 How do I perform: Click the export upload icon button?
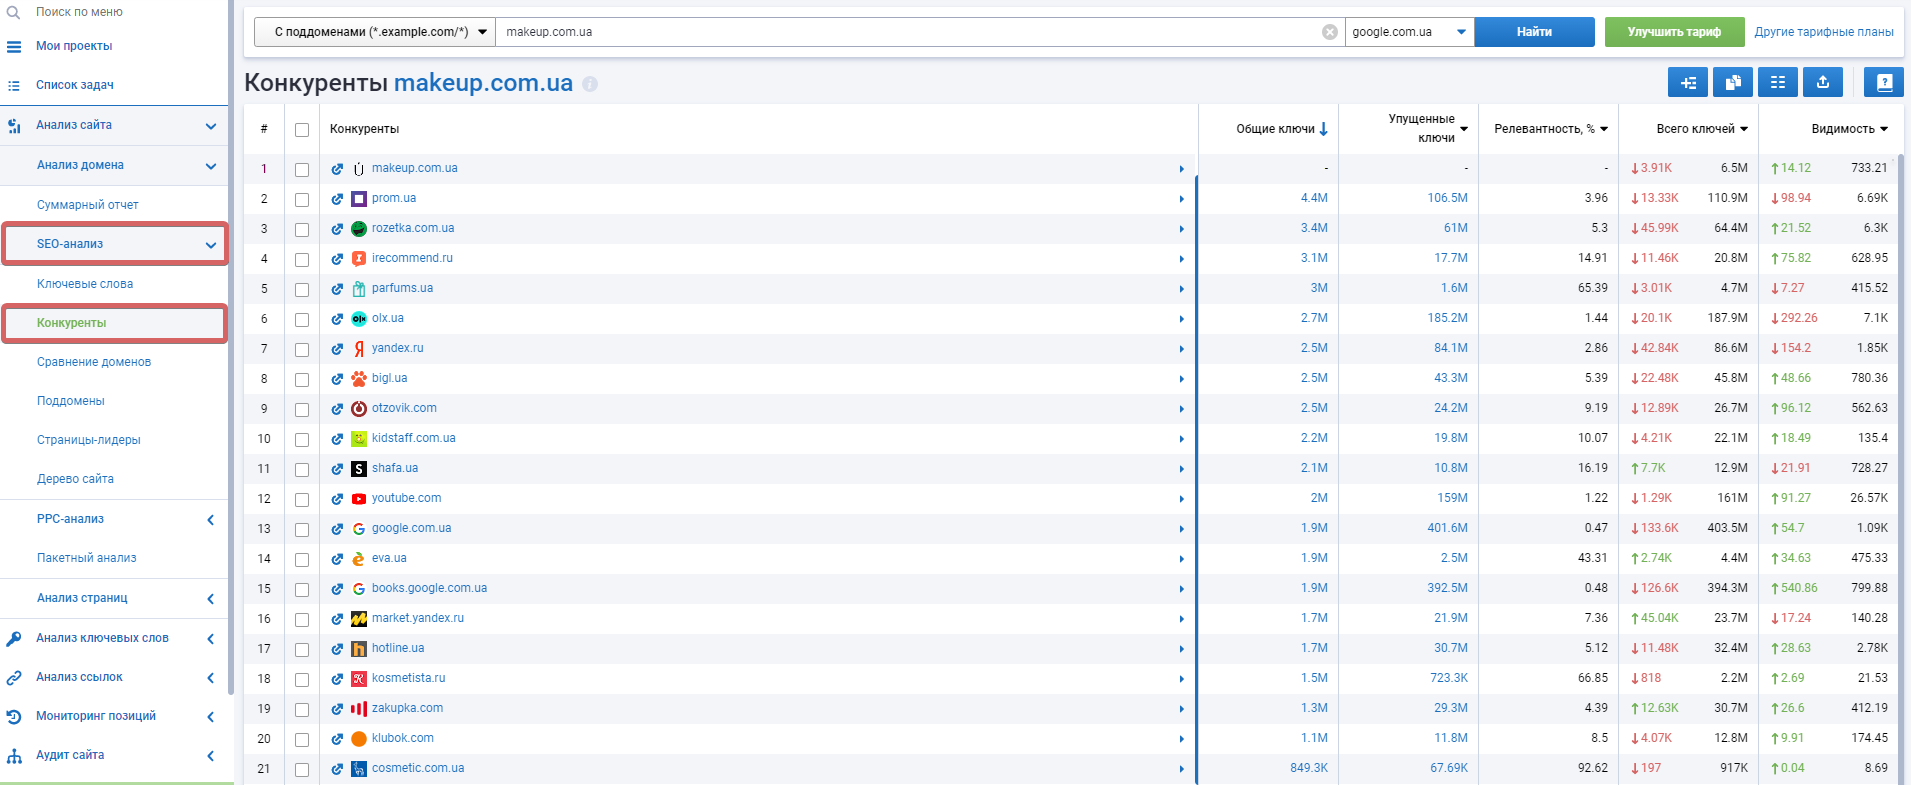(x=1823, y=82)
